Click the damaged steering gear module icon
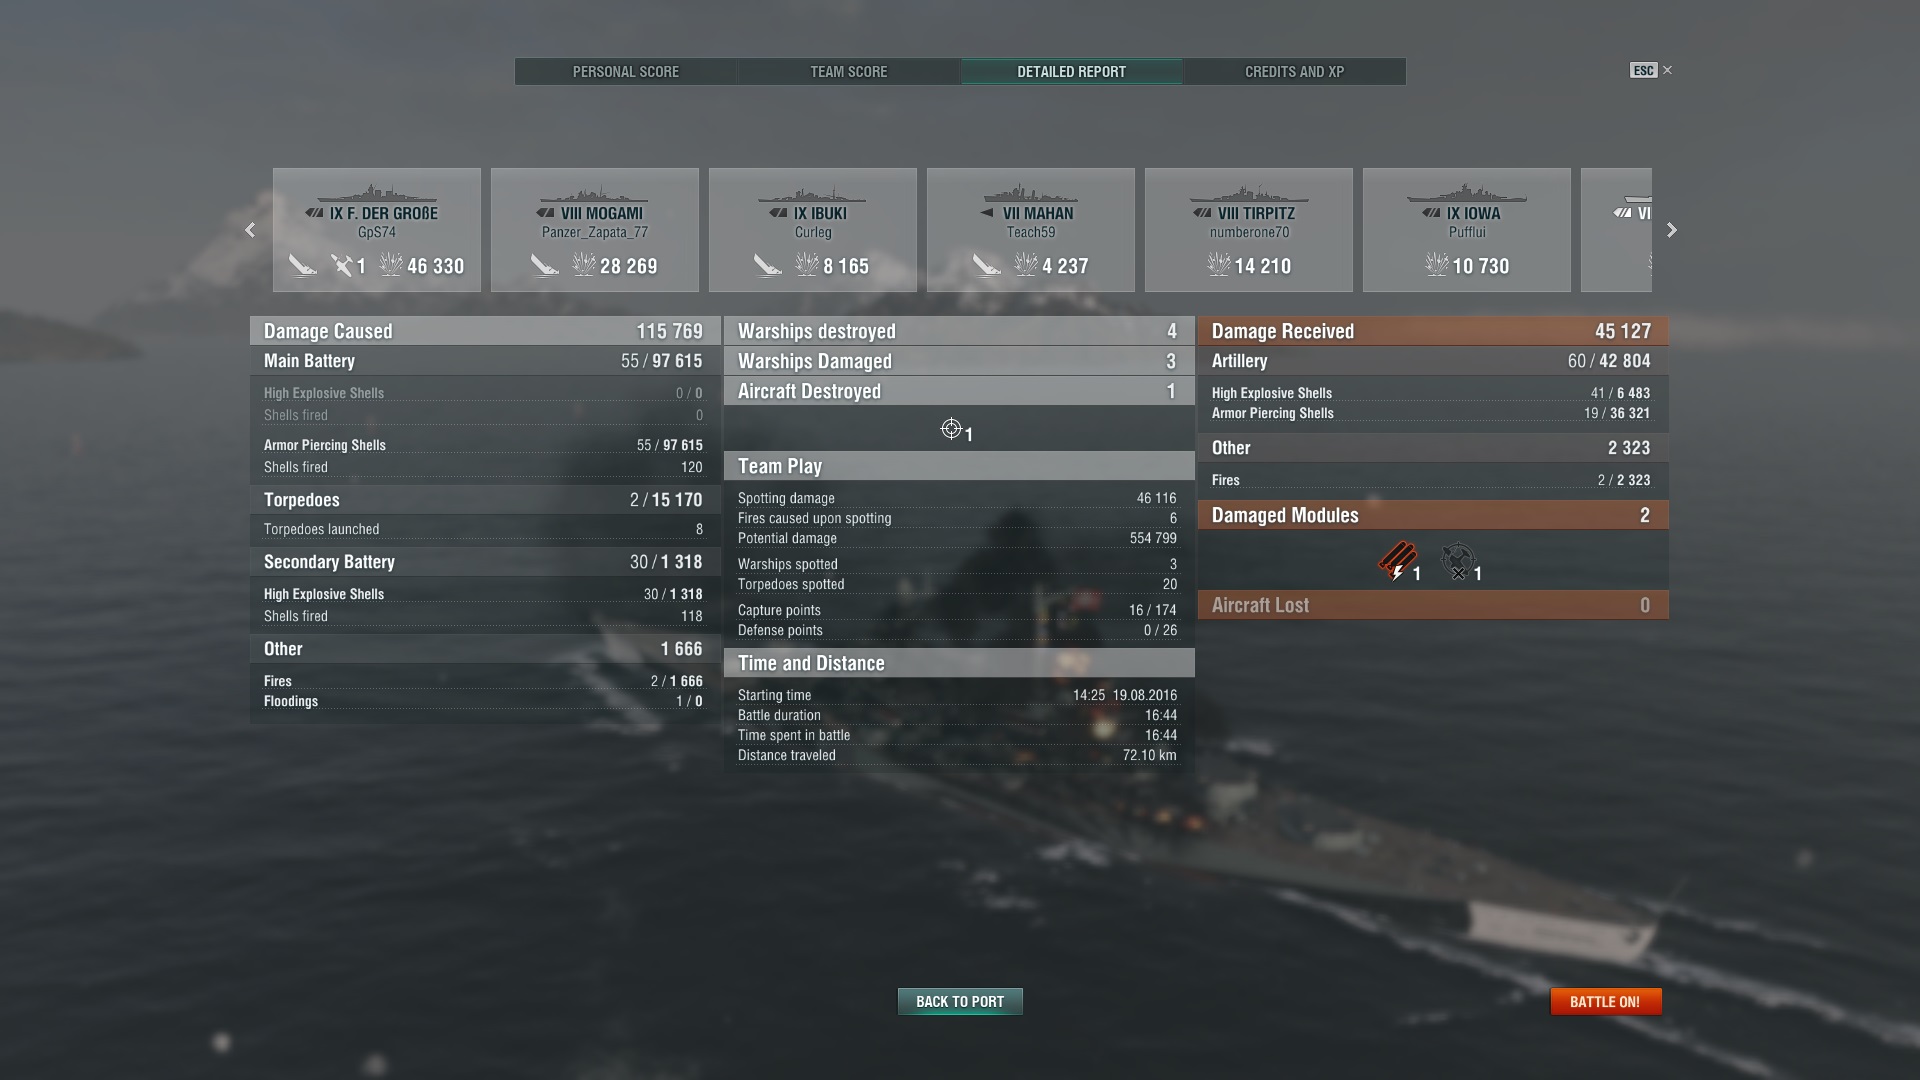 click(x=1458, y=561)
